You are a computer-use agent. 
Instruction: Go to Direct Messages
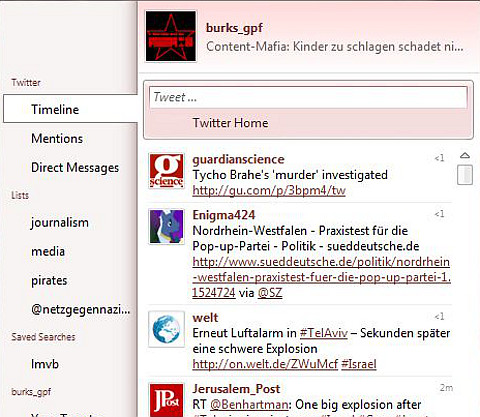click(x=75, y=167)
